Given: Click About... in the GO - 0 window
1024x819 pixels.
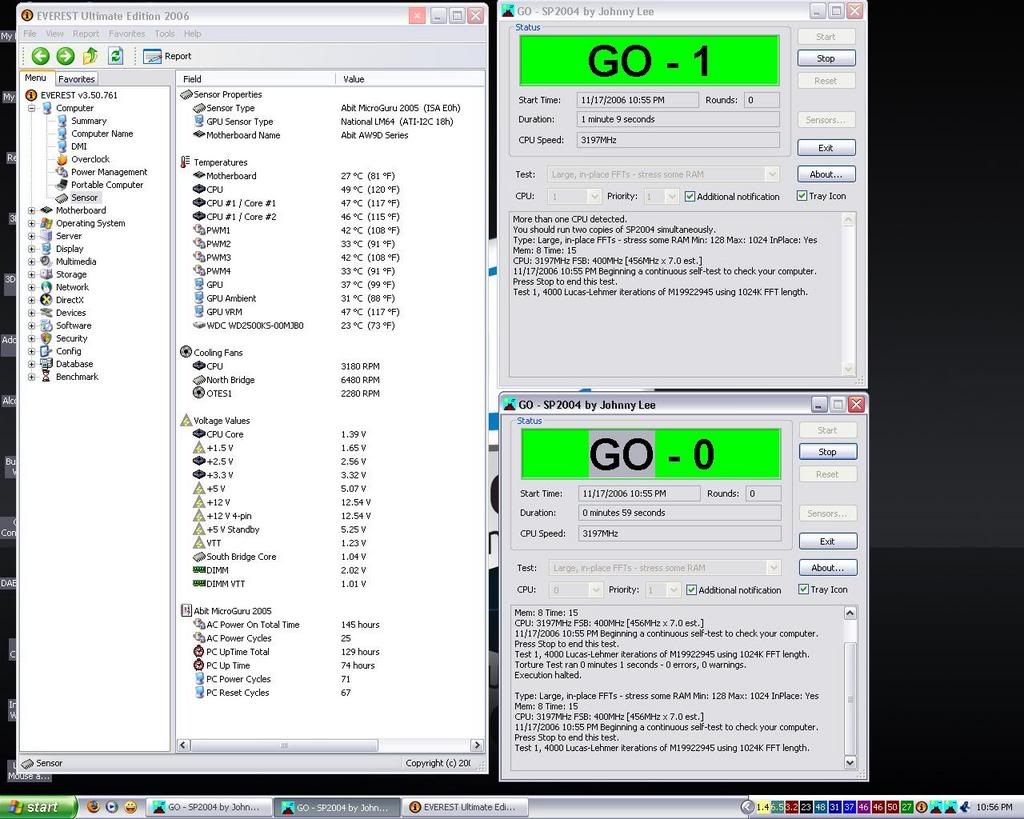Looking at the screenshot, I should [x=827, y=568].
